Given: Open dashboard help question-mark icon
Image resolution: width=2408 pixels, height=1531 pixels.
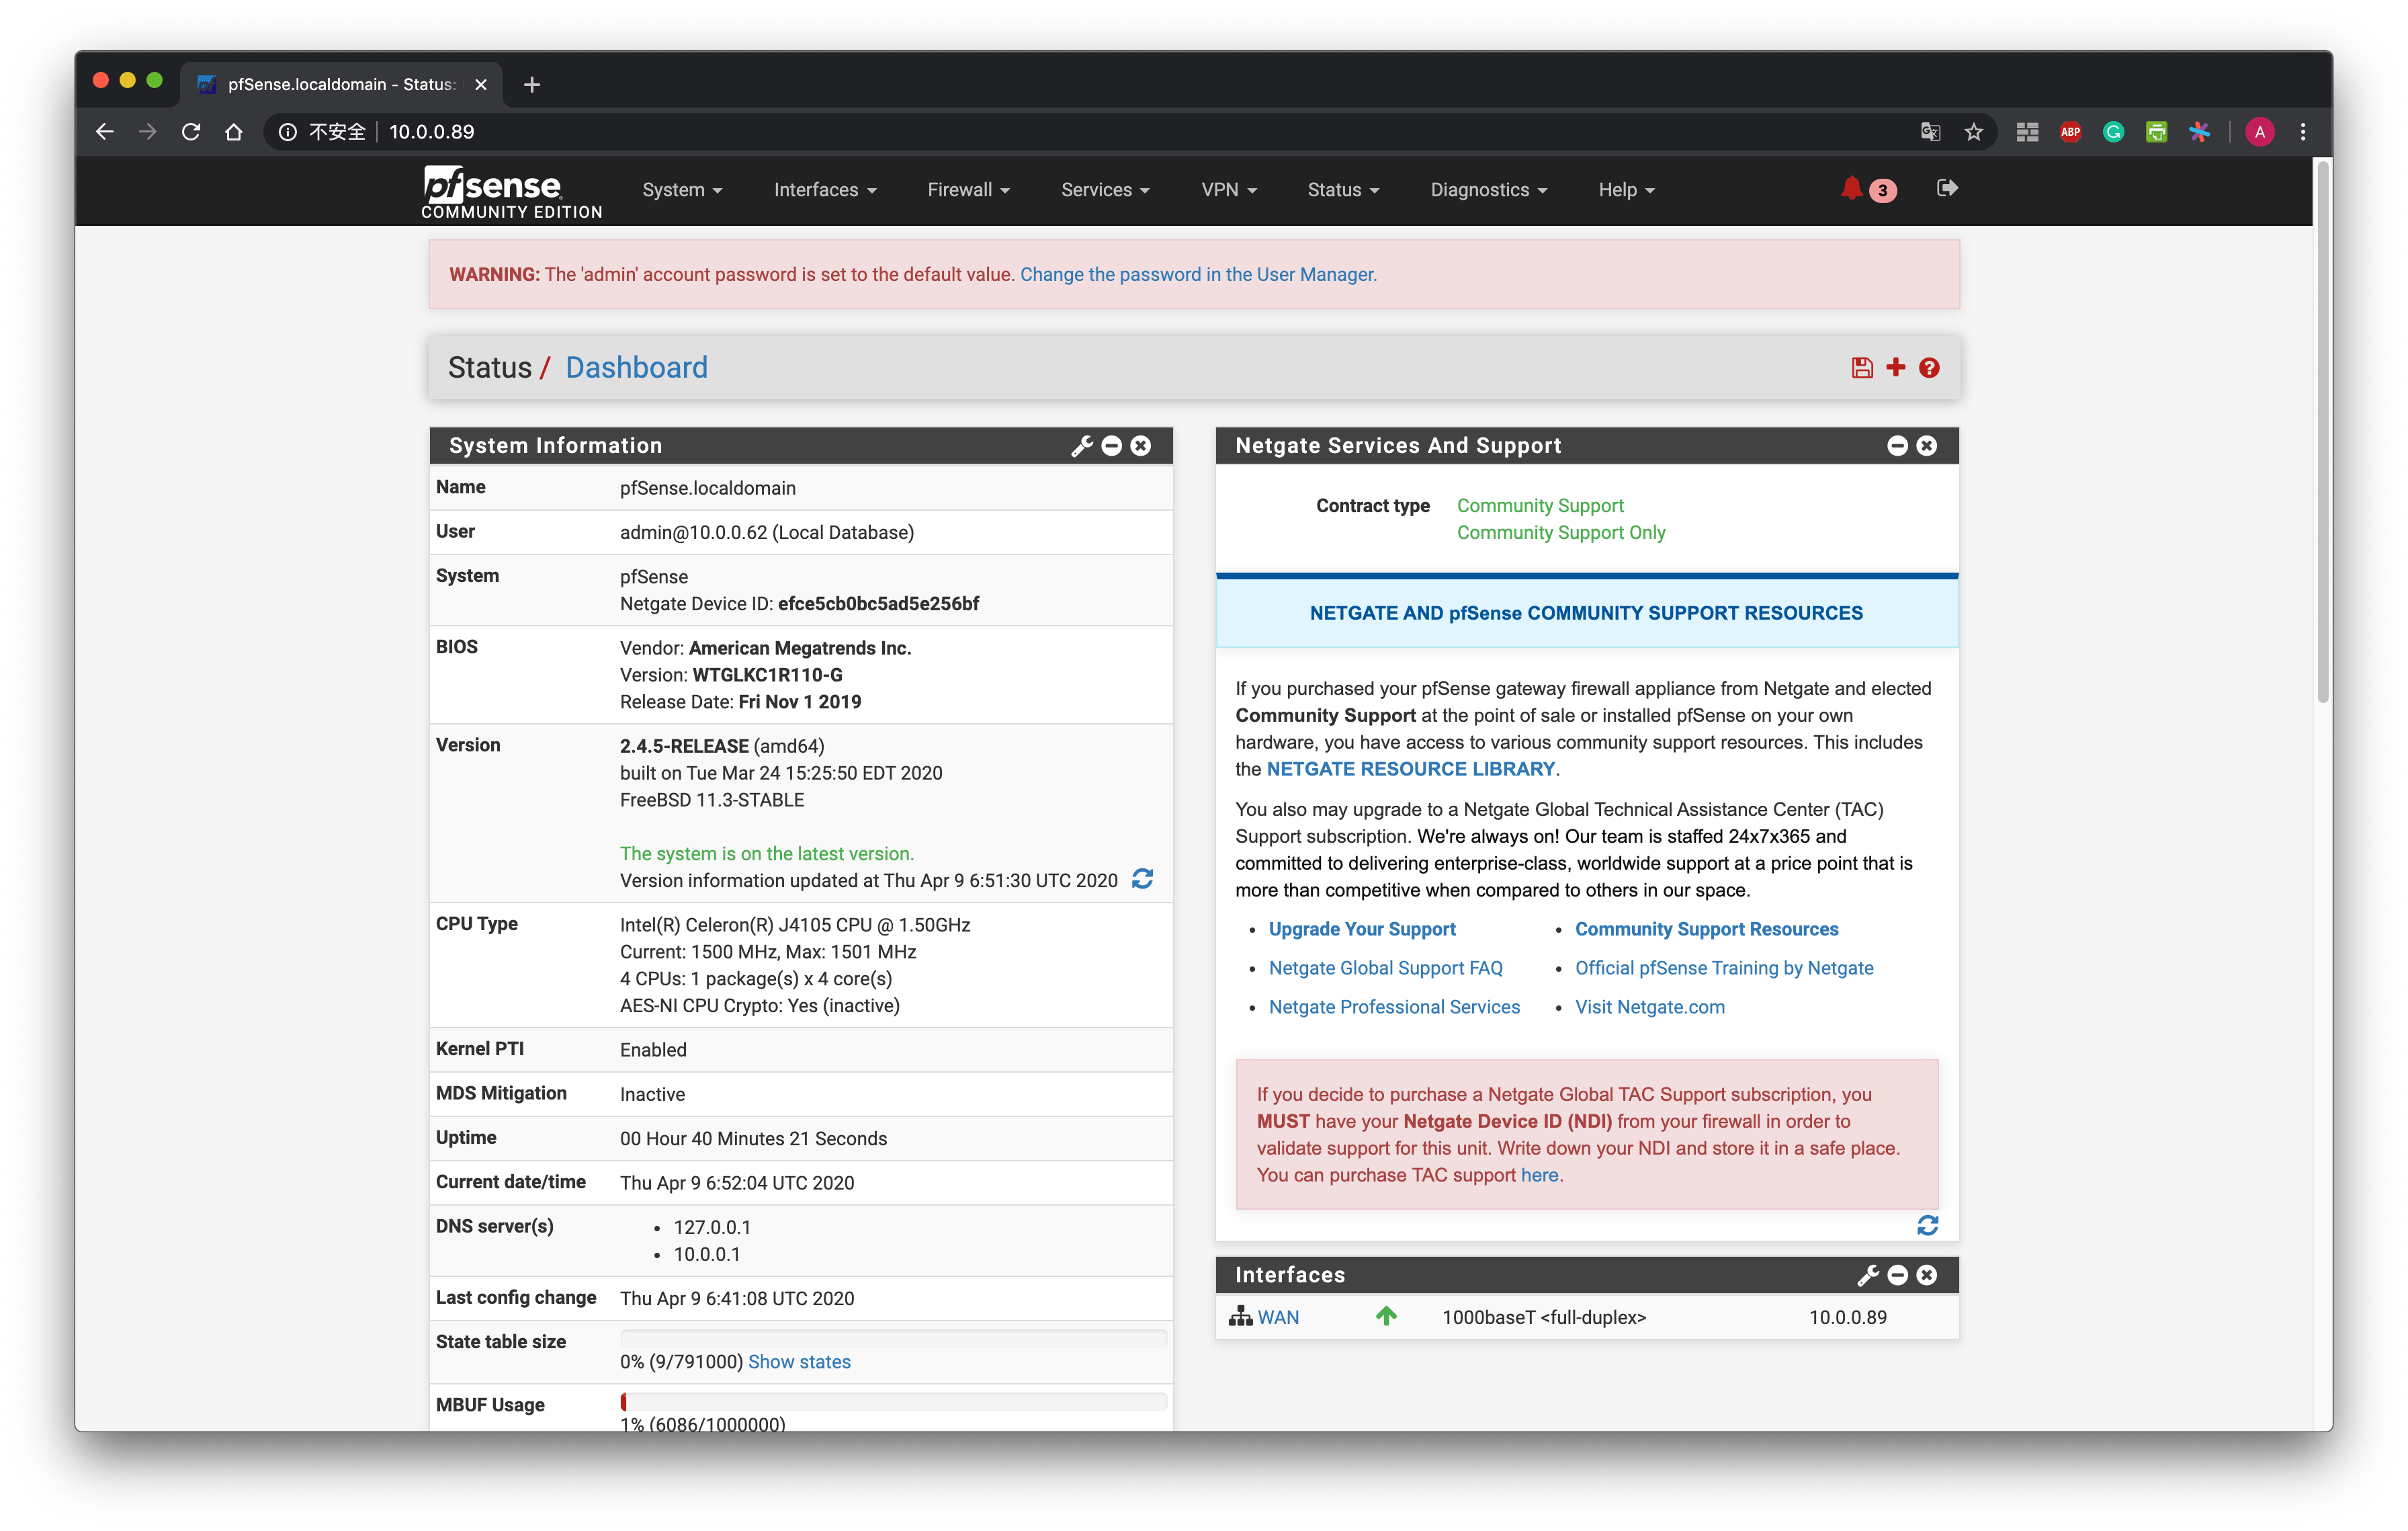Looking at the screenshot, I should coord(1929,368).
